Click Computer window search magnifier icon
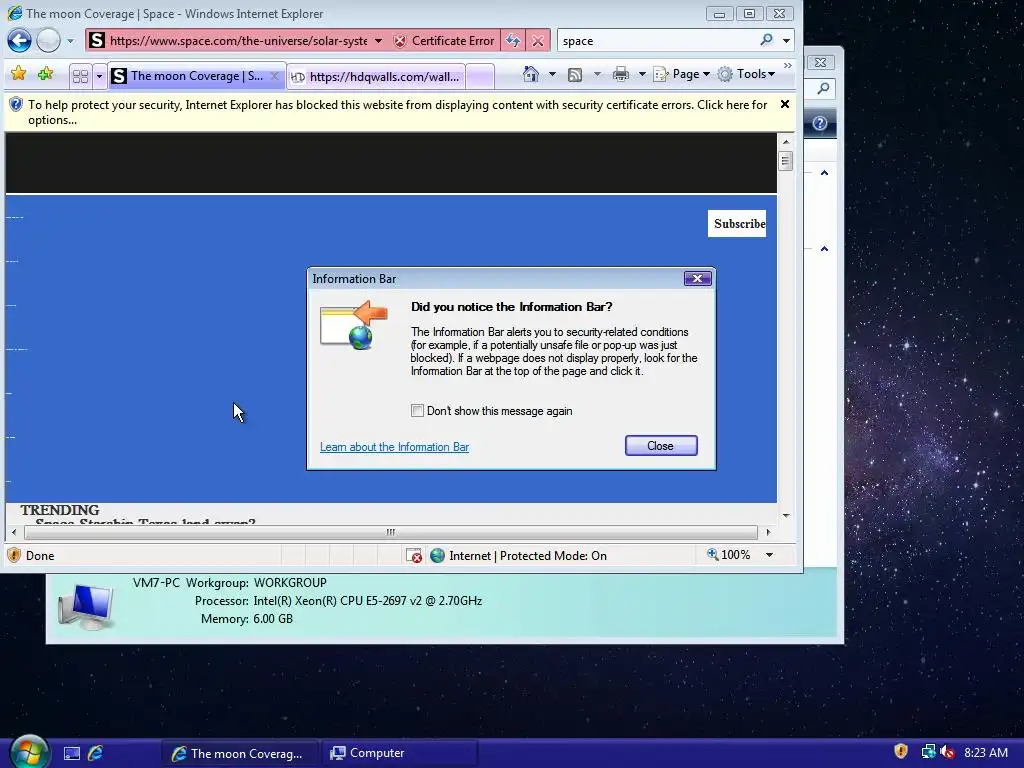The width and height of the screenshot is (1024, 768). (824, 88)
